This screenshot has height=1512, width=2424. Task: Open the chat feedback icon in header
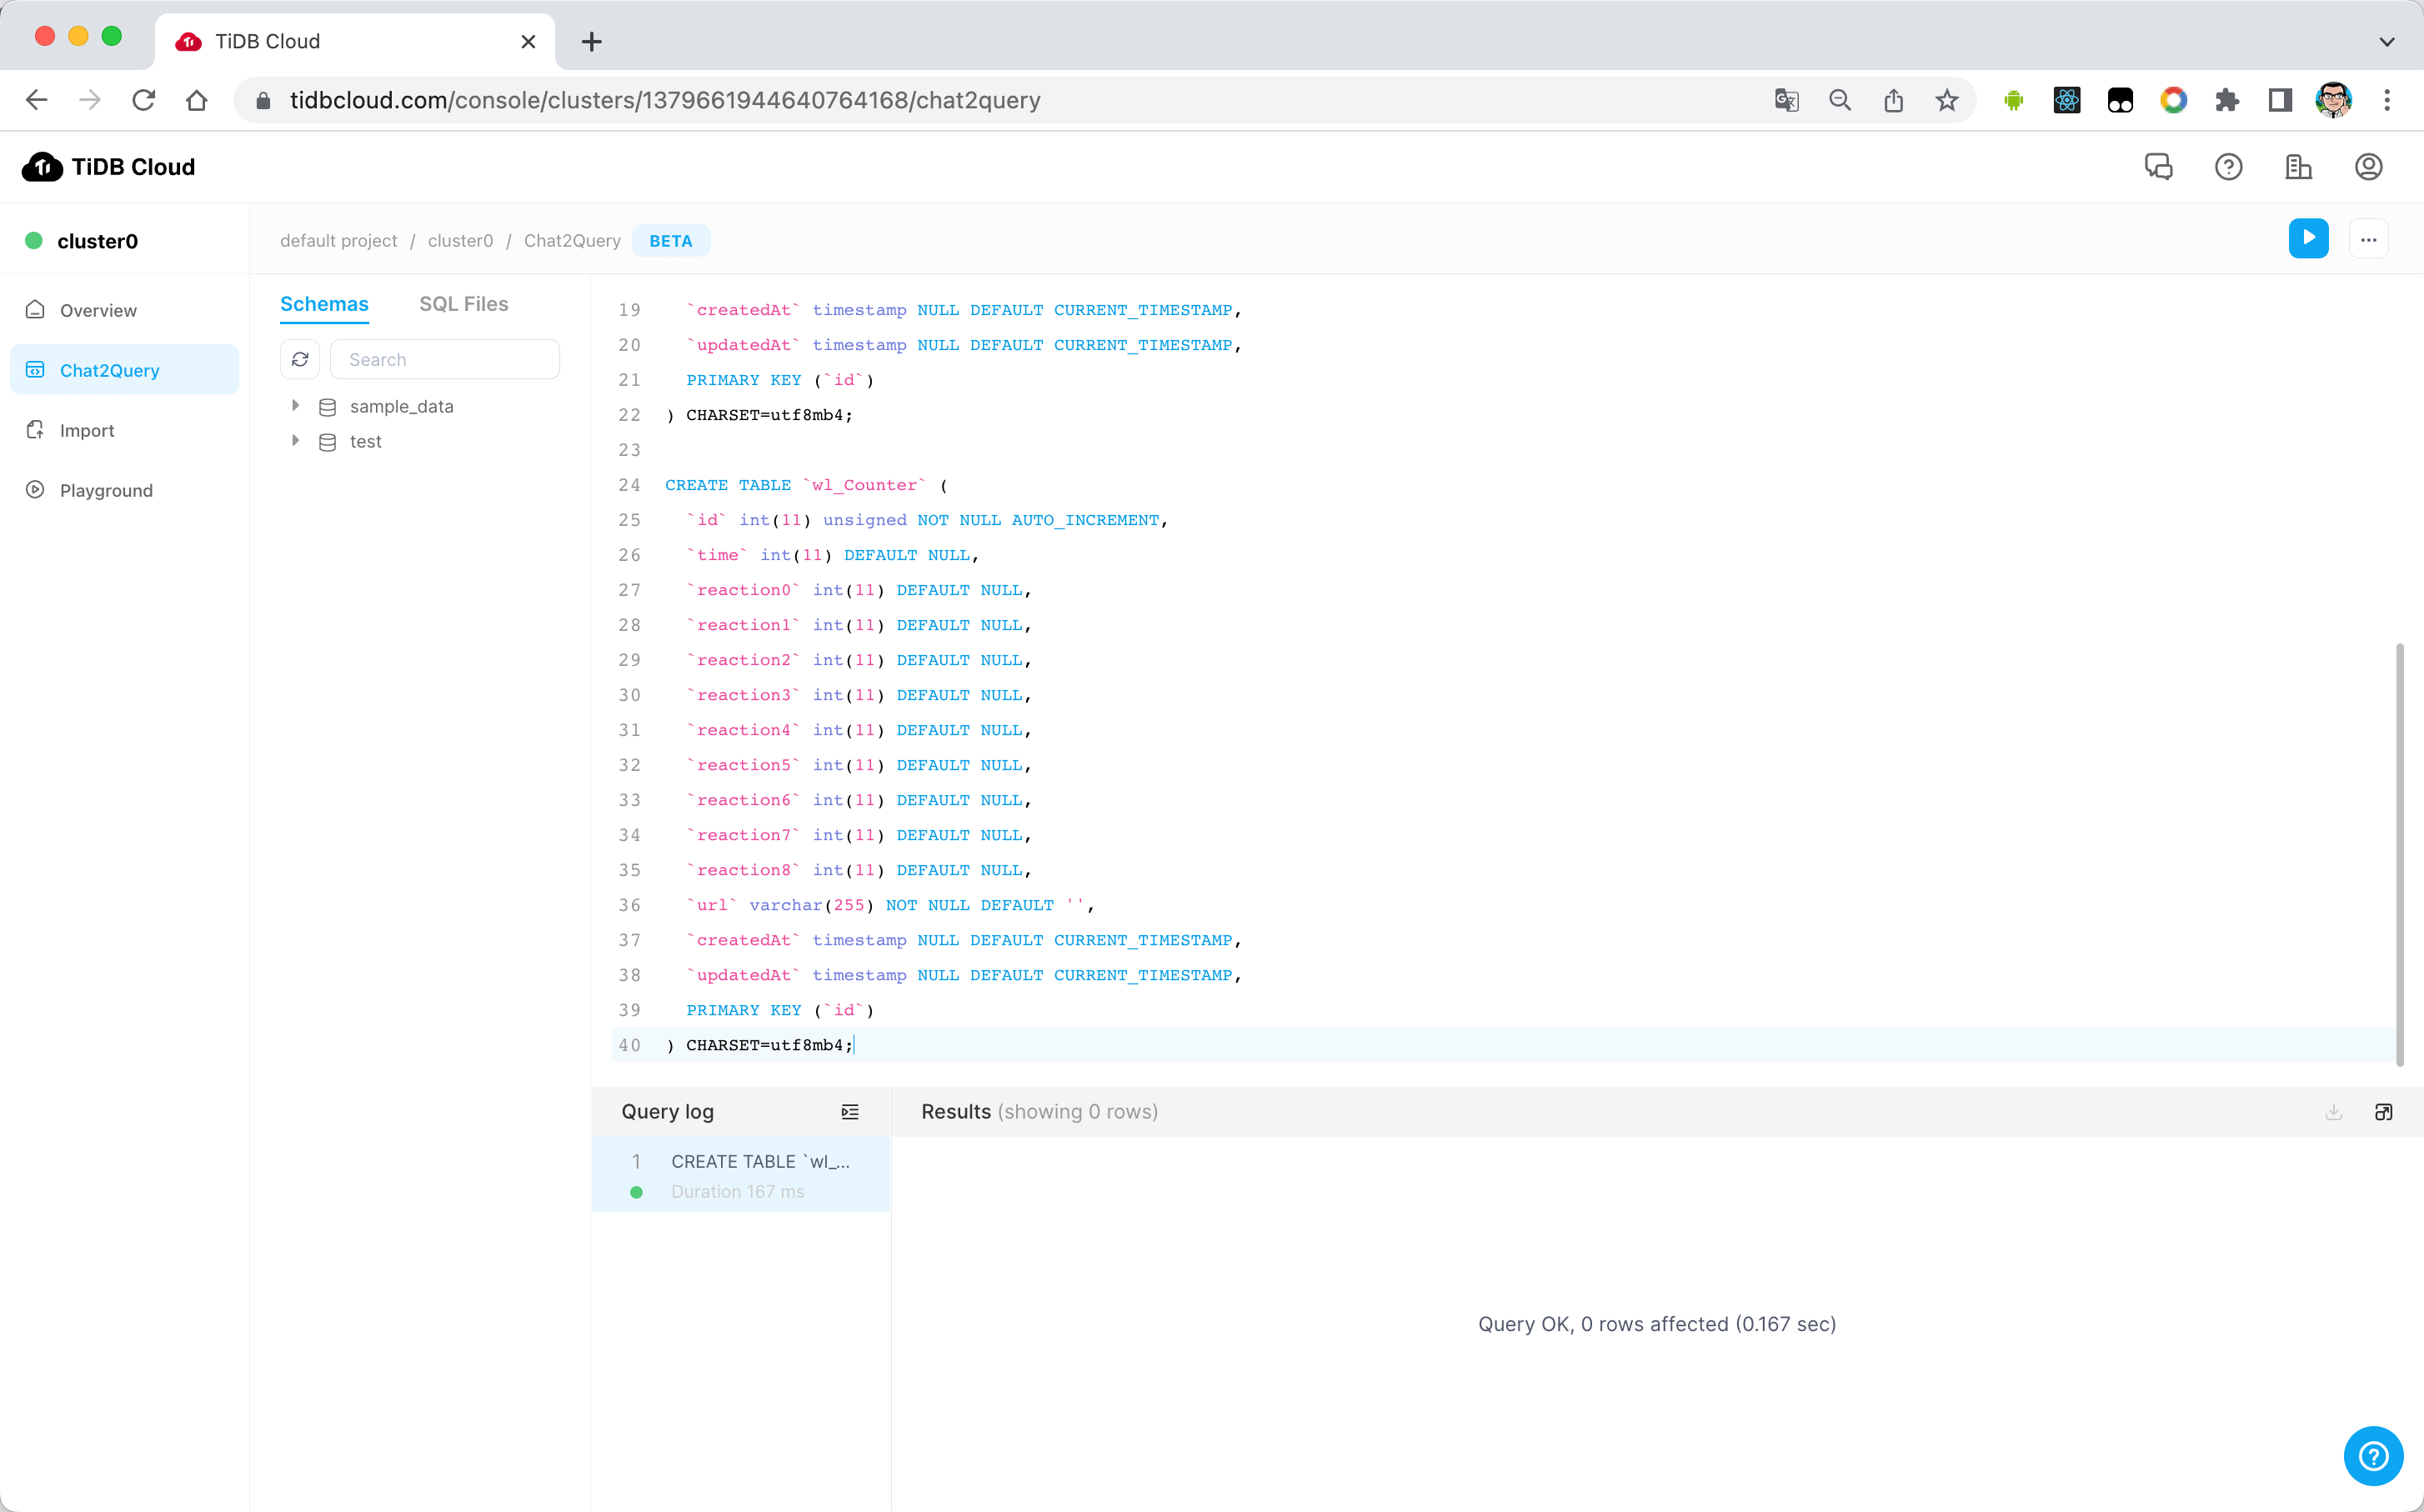(x=2158, y=167)
